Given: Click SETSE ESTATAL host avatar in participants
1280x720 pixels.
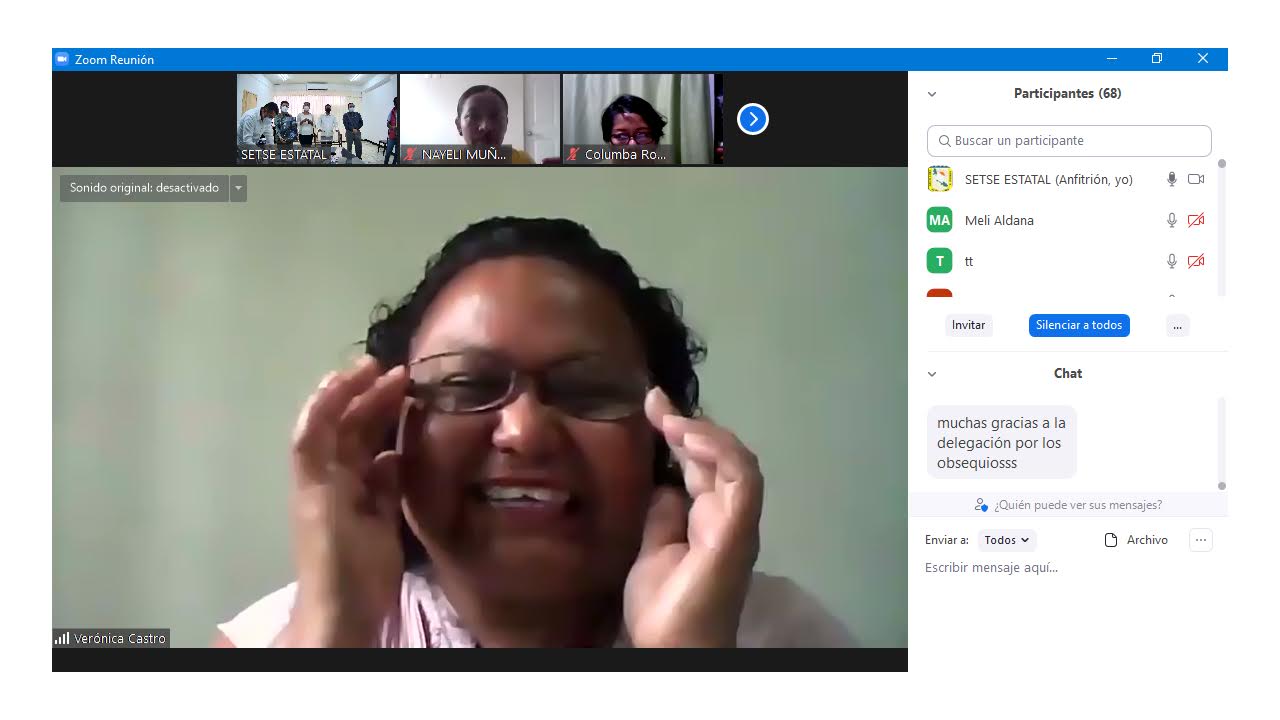Looking at the screenshot, I should 939,179.
